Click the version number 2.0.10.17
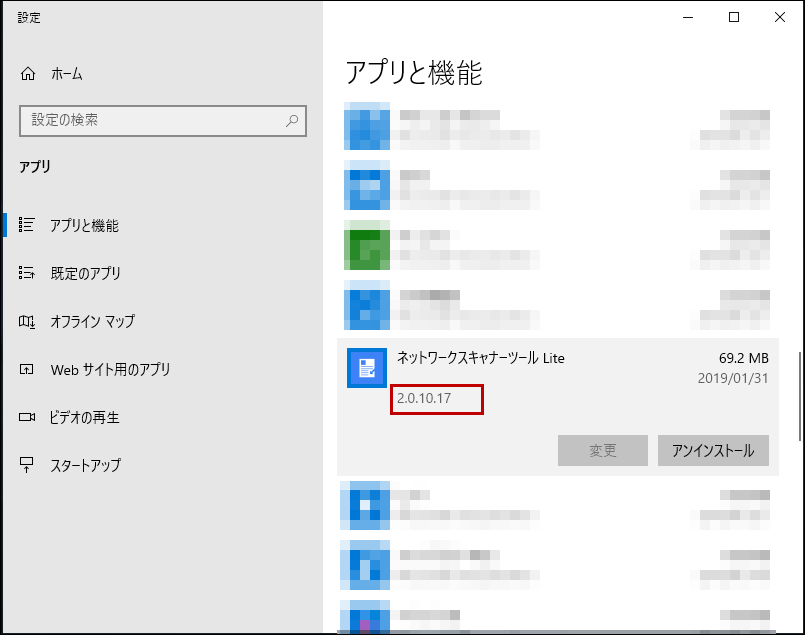805x635 pixels. (424, 398)
